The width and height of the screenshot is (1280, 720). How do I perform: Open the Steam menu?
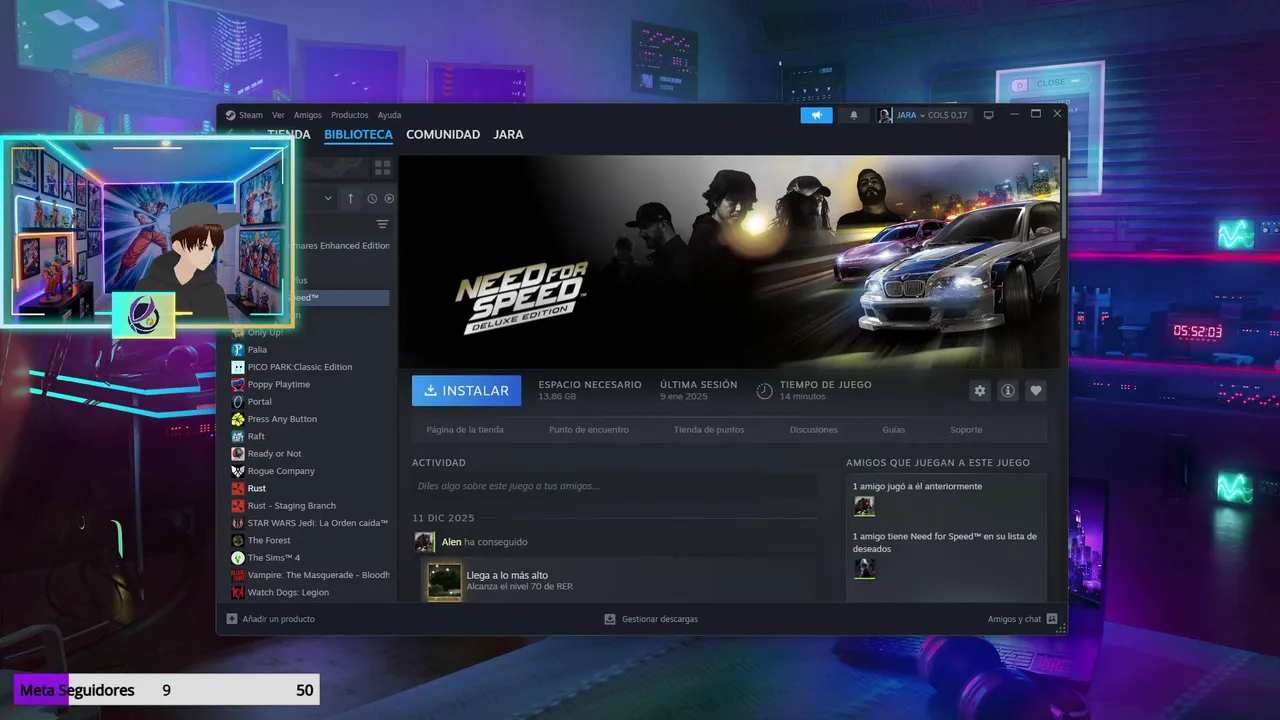[251, 115]
